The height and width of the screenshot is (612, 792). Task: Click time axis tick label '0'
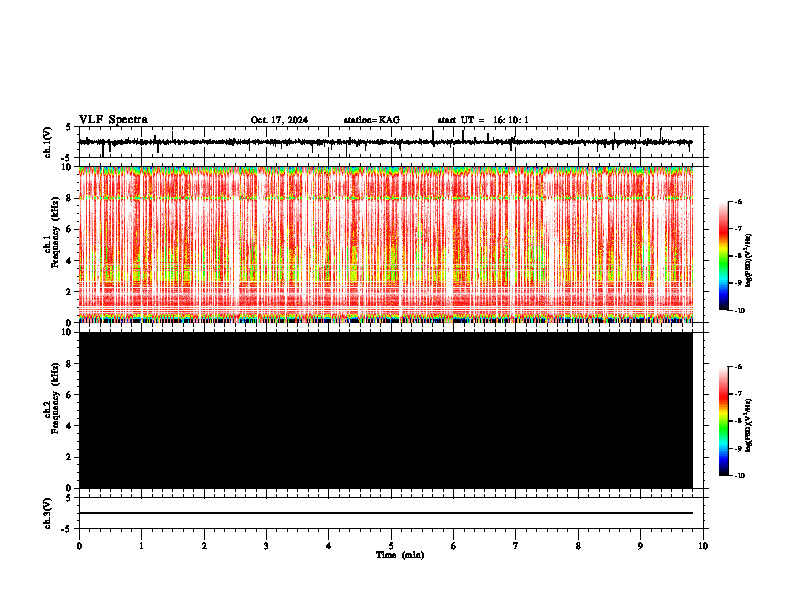pos(79,546)
